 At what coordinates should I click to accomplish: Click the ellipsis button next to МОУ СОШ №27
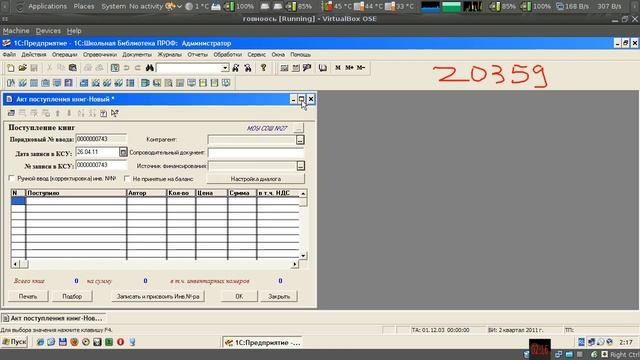coord(299,128)
